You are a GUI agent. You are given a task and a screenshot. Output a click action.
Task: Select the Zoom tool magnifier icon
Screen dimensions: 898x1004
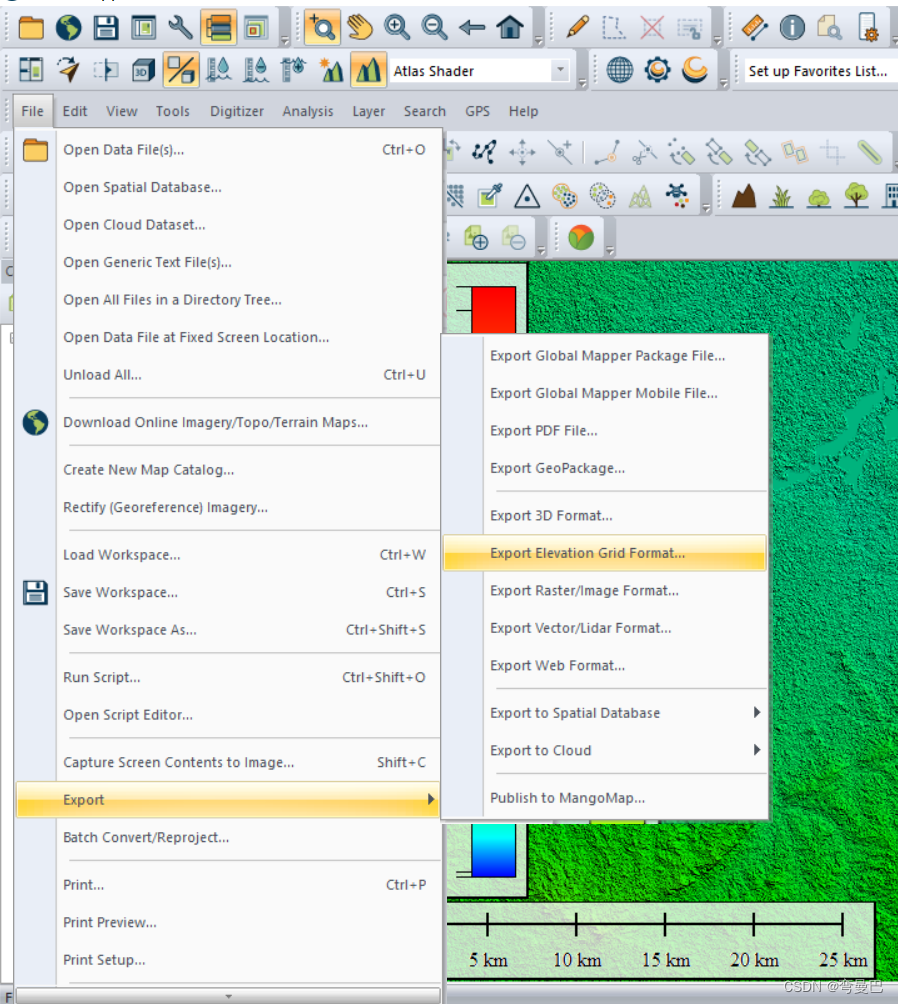point(322,28)
